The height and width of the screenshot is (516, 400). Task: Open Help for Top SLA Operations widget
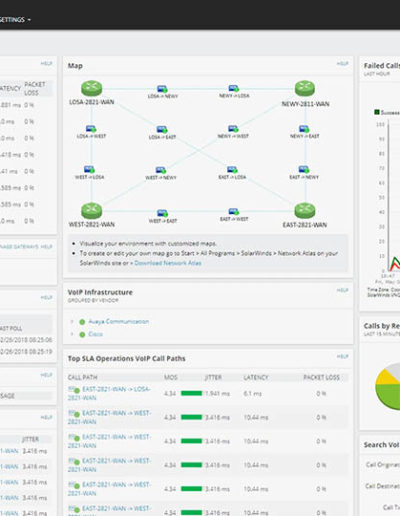point(342,356)
